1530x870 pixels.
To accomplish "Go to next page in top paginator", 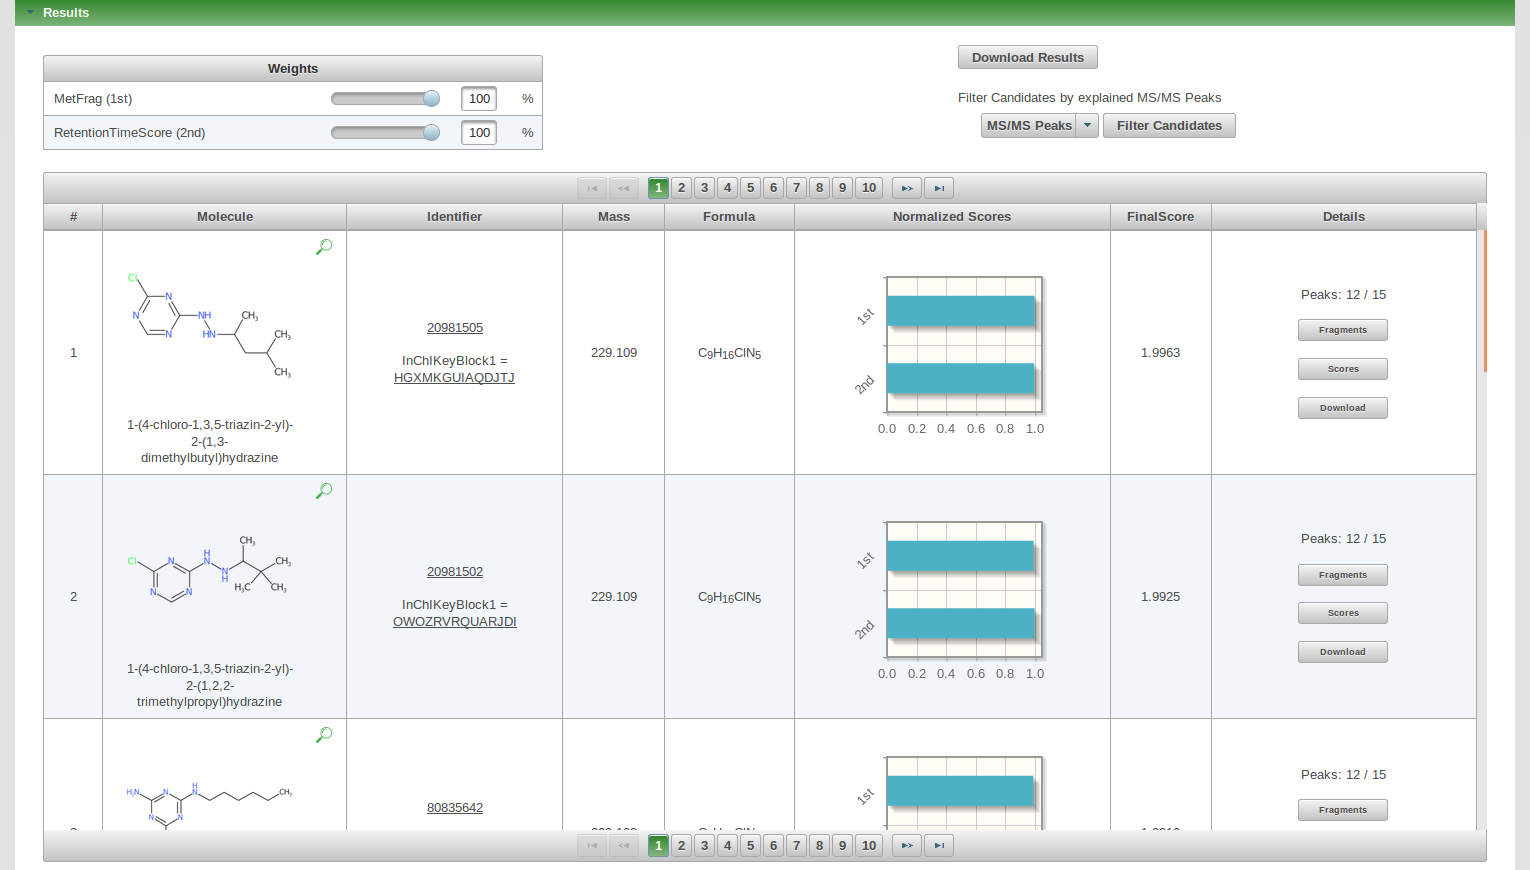I will coord(906,188).
